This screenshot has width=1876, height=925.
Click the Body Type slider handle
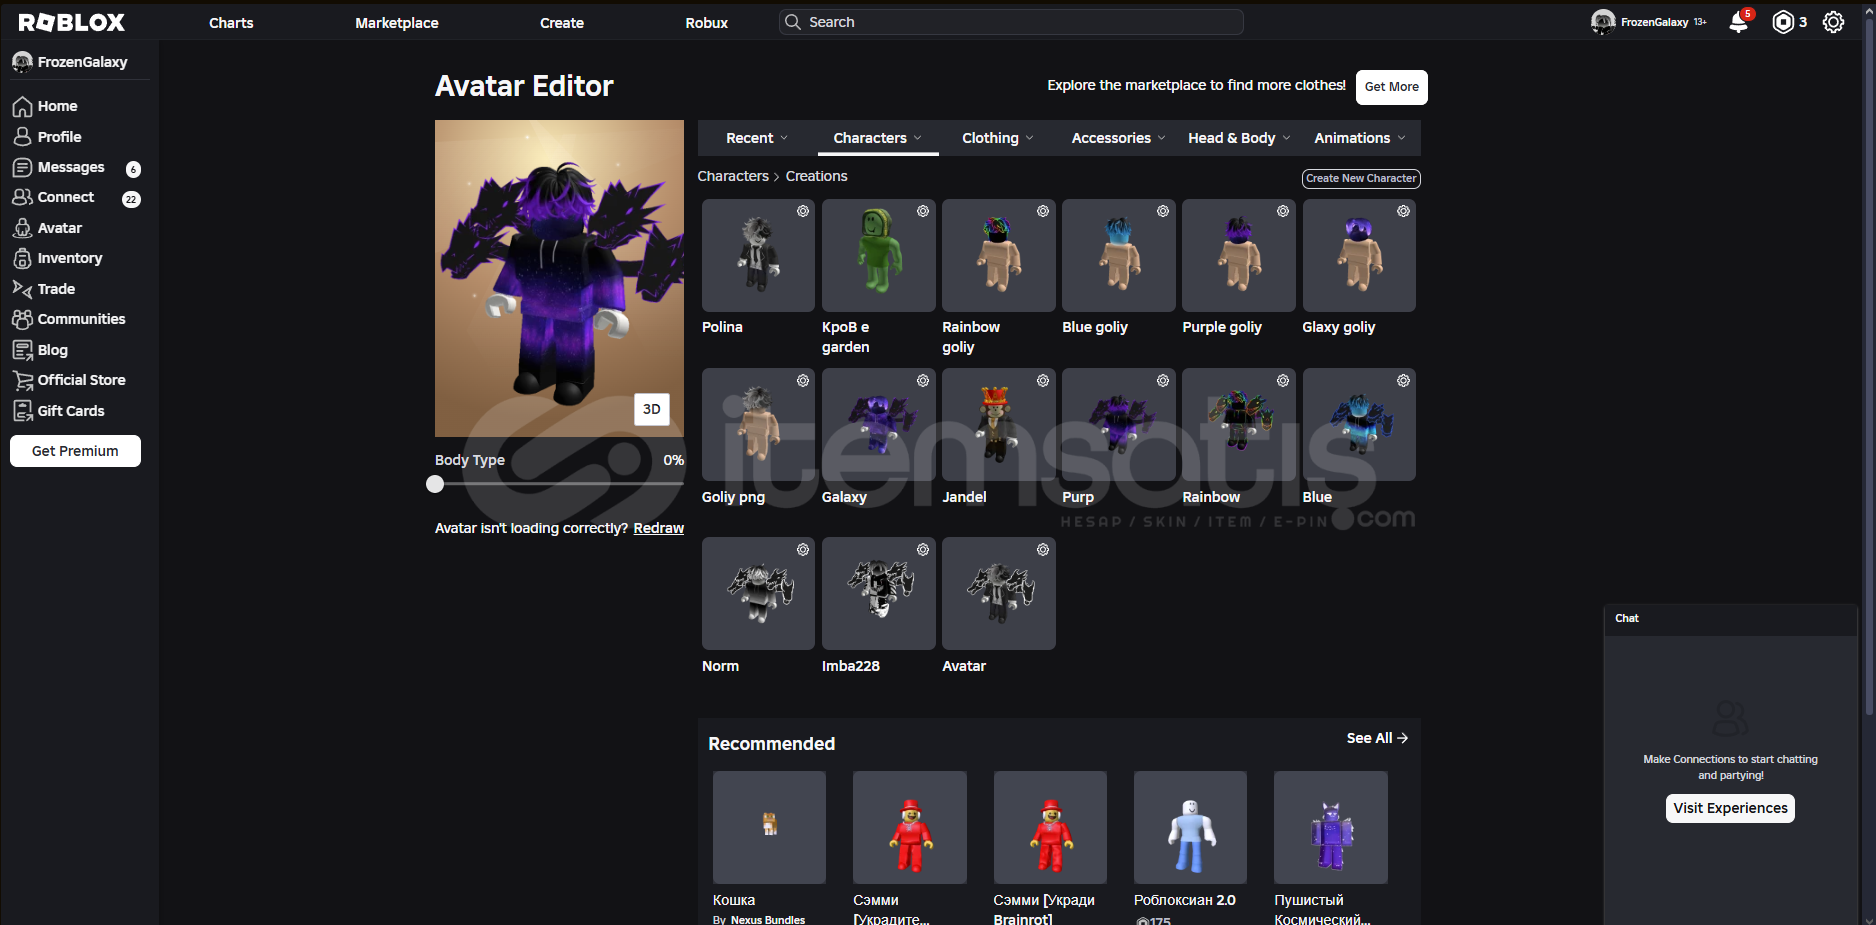(435, 484)
